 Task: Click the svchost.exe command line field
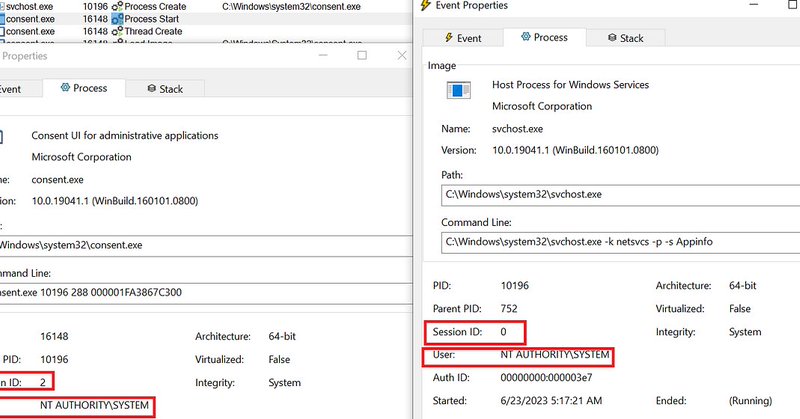click(x=620, y=242)
